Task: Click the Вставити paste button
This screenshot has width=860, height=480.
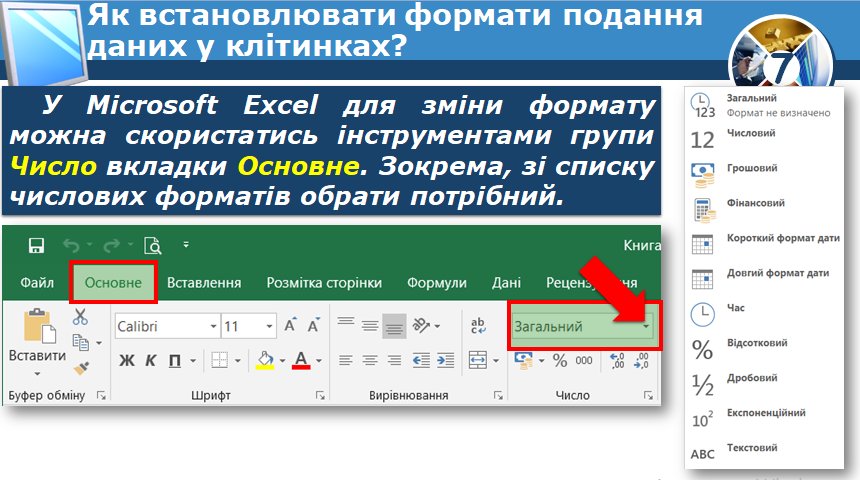Action: 37,335
